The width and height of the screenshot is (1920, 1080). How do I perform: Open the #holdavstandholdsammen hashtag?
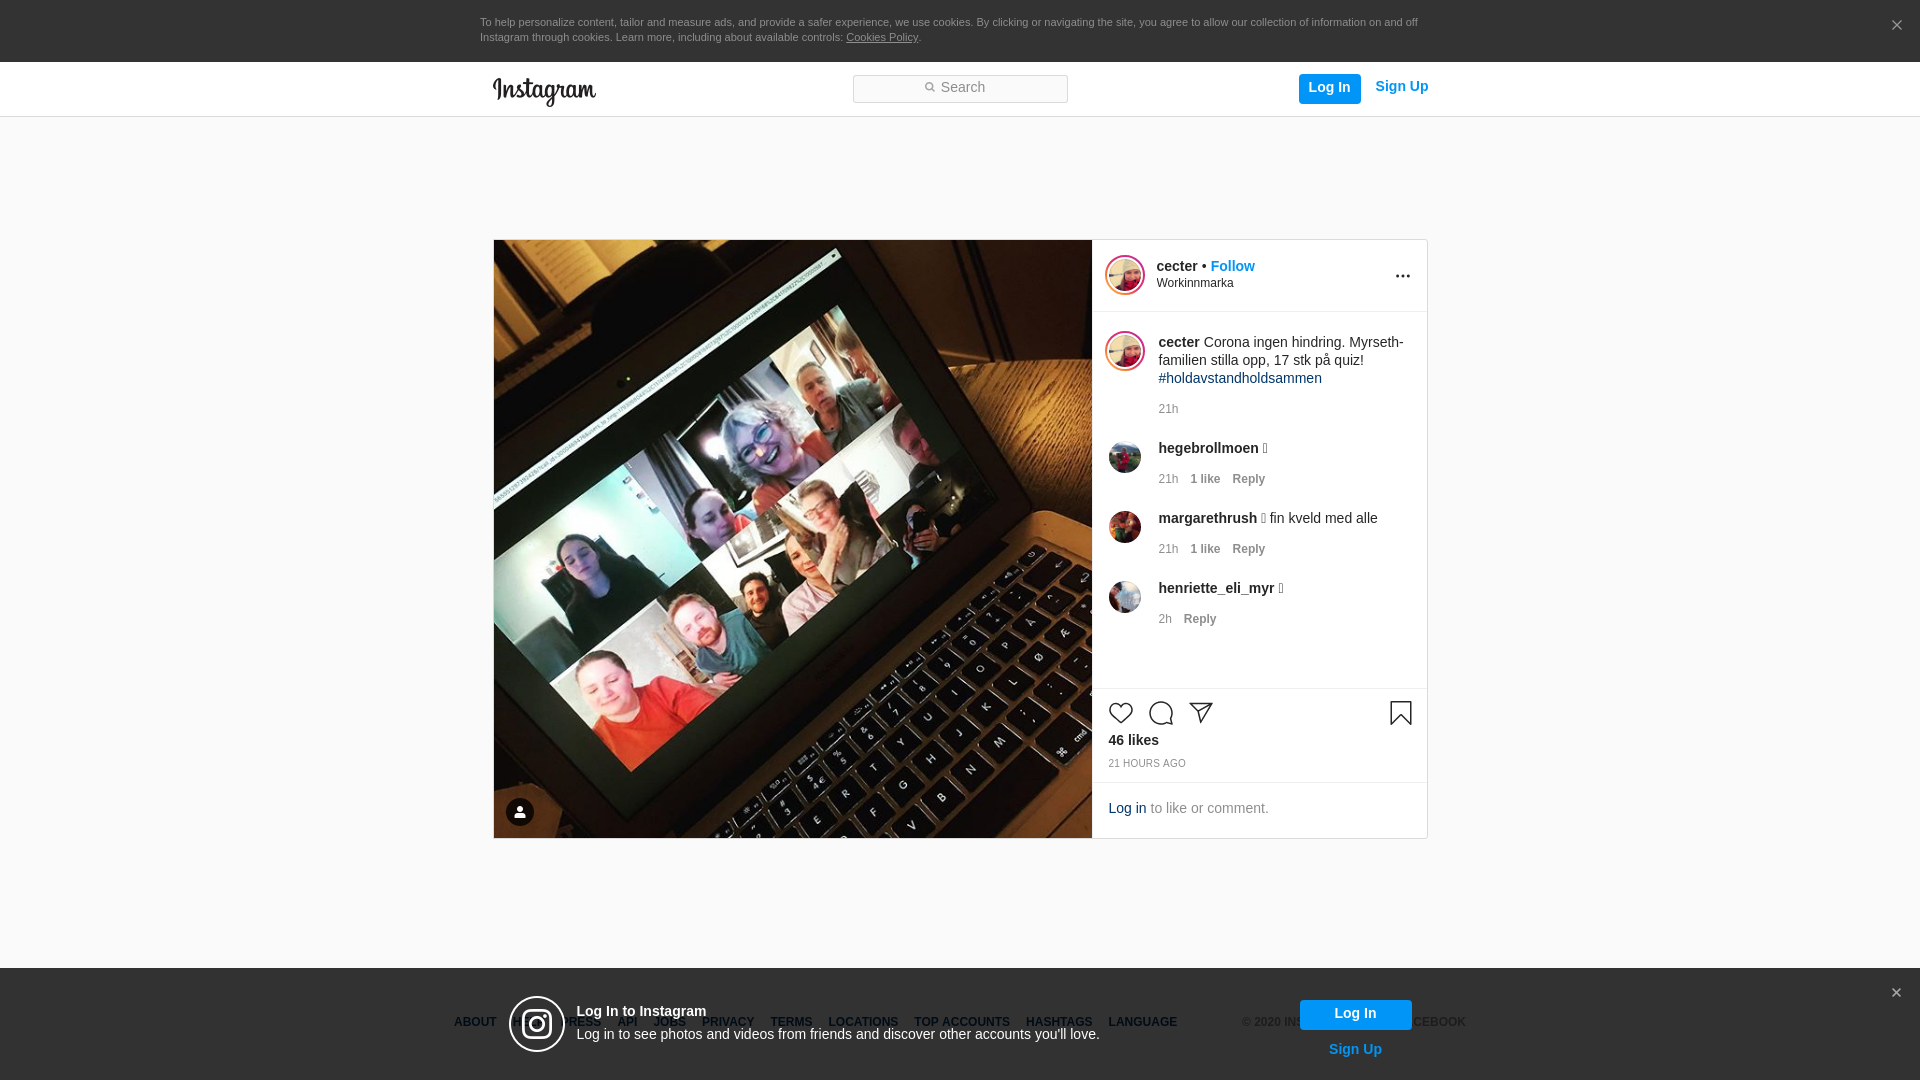coord(1239,378)
